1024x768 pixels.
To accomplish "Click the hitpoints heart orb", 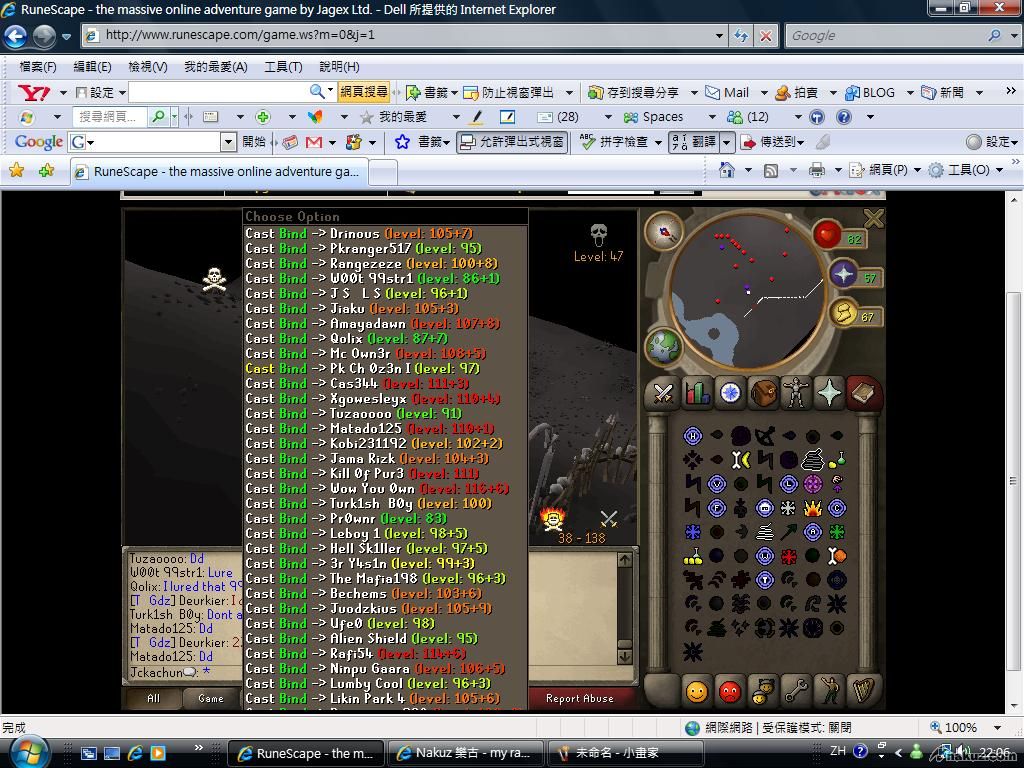I will (827, 234).
